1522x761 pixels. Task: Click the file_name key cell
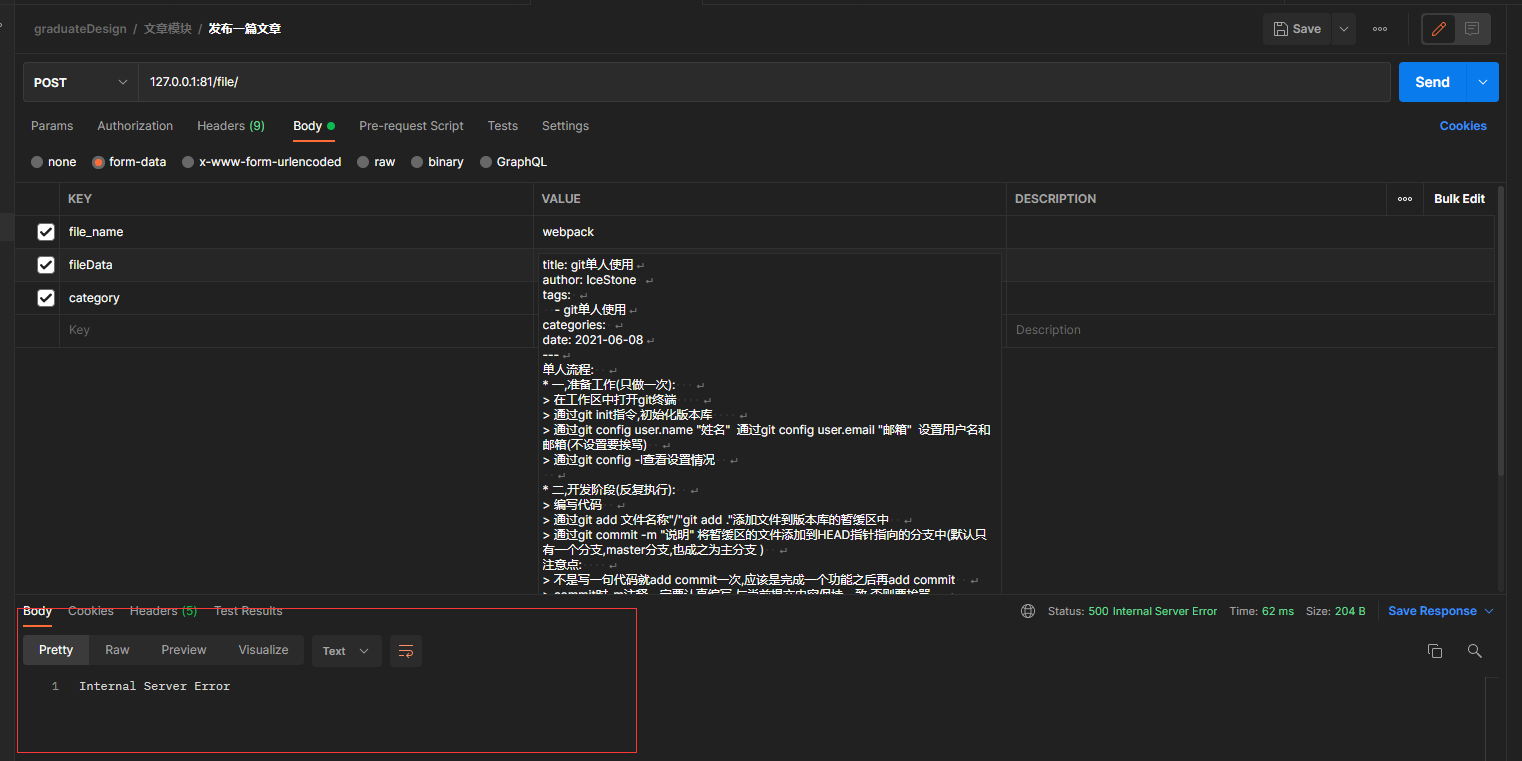(296, 232)
